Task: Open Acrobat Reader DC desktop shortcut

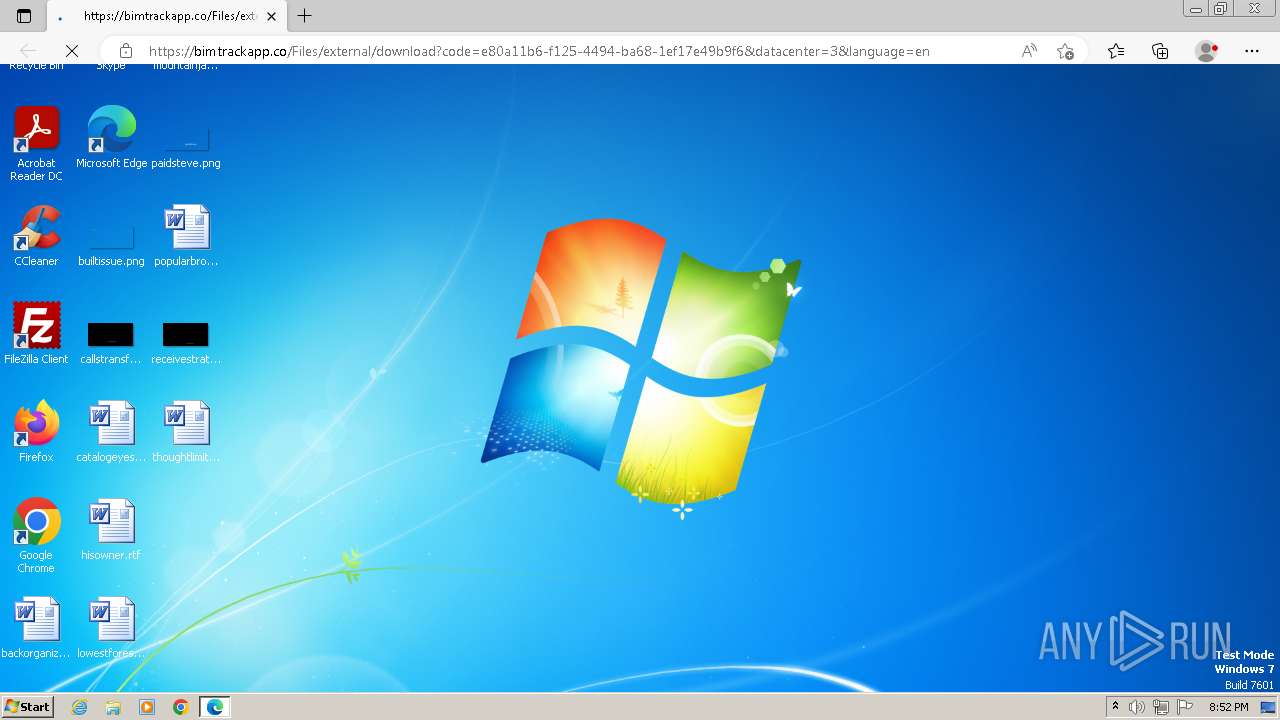Action: coord(37,143)
